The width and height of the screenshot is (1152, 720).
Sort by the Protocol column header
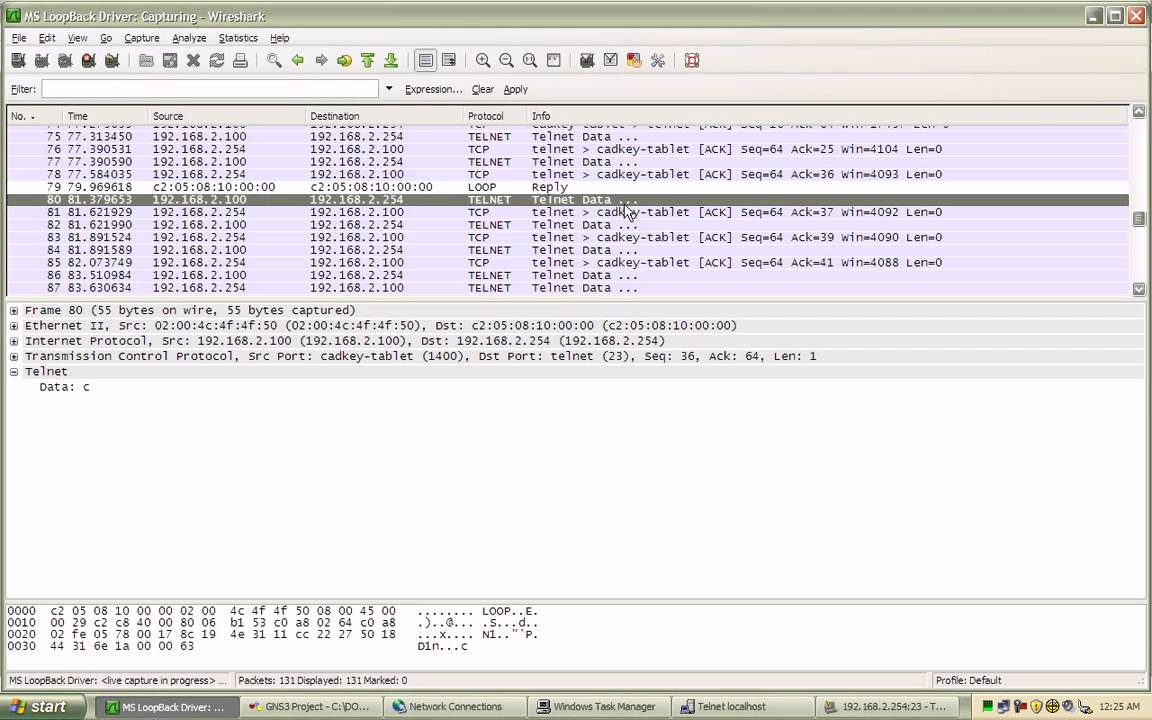[494, 116]
